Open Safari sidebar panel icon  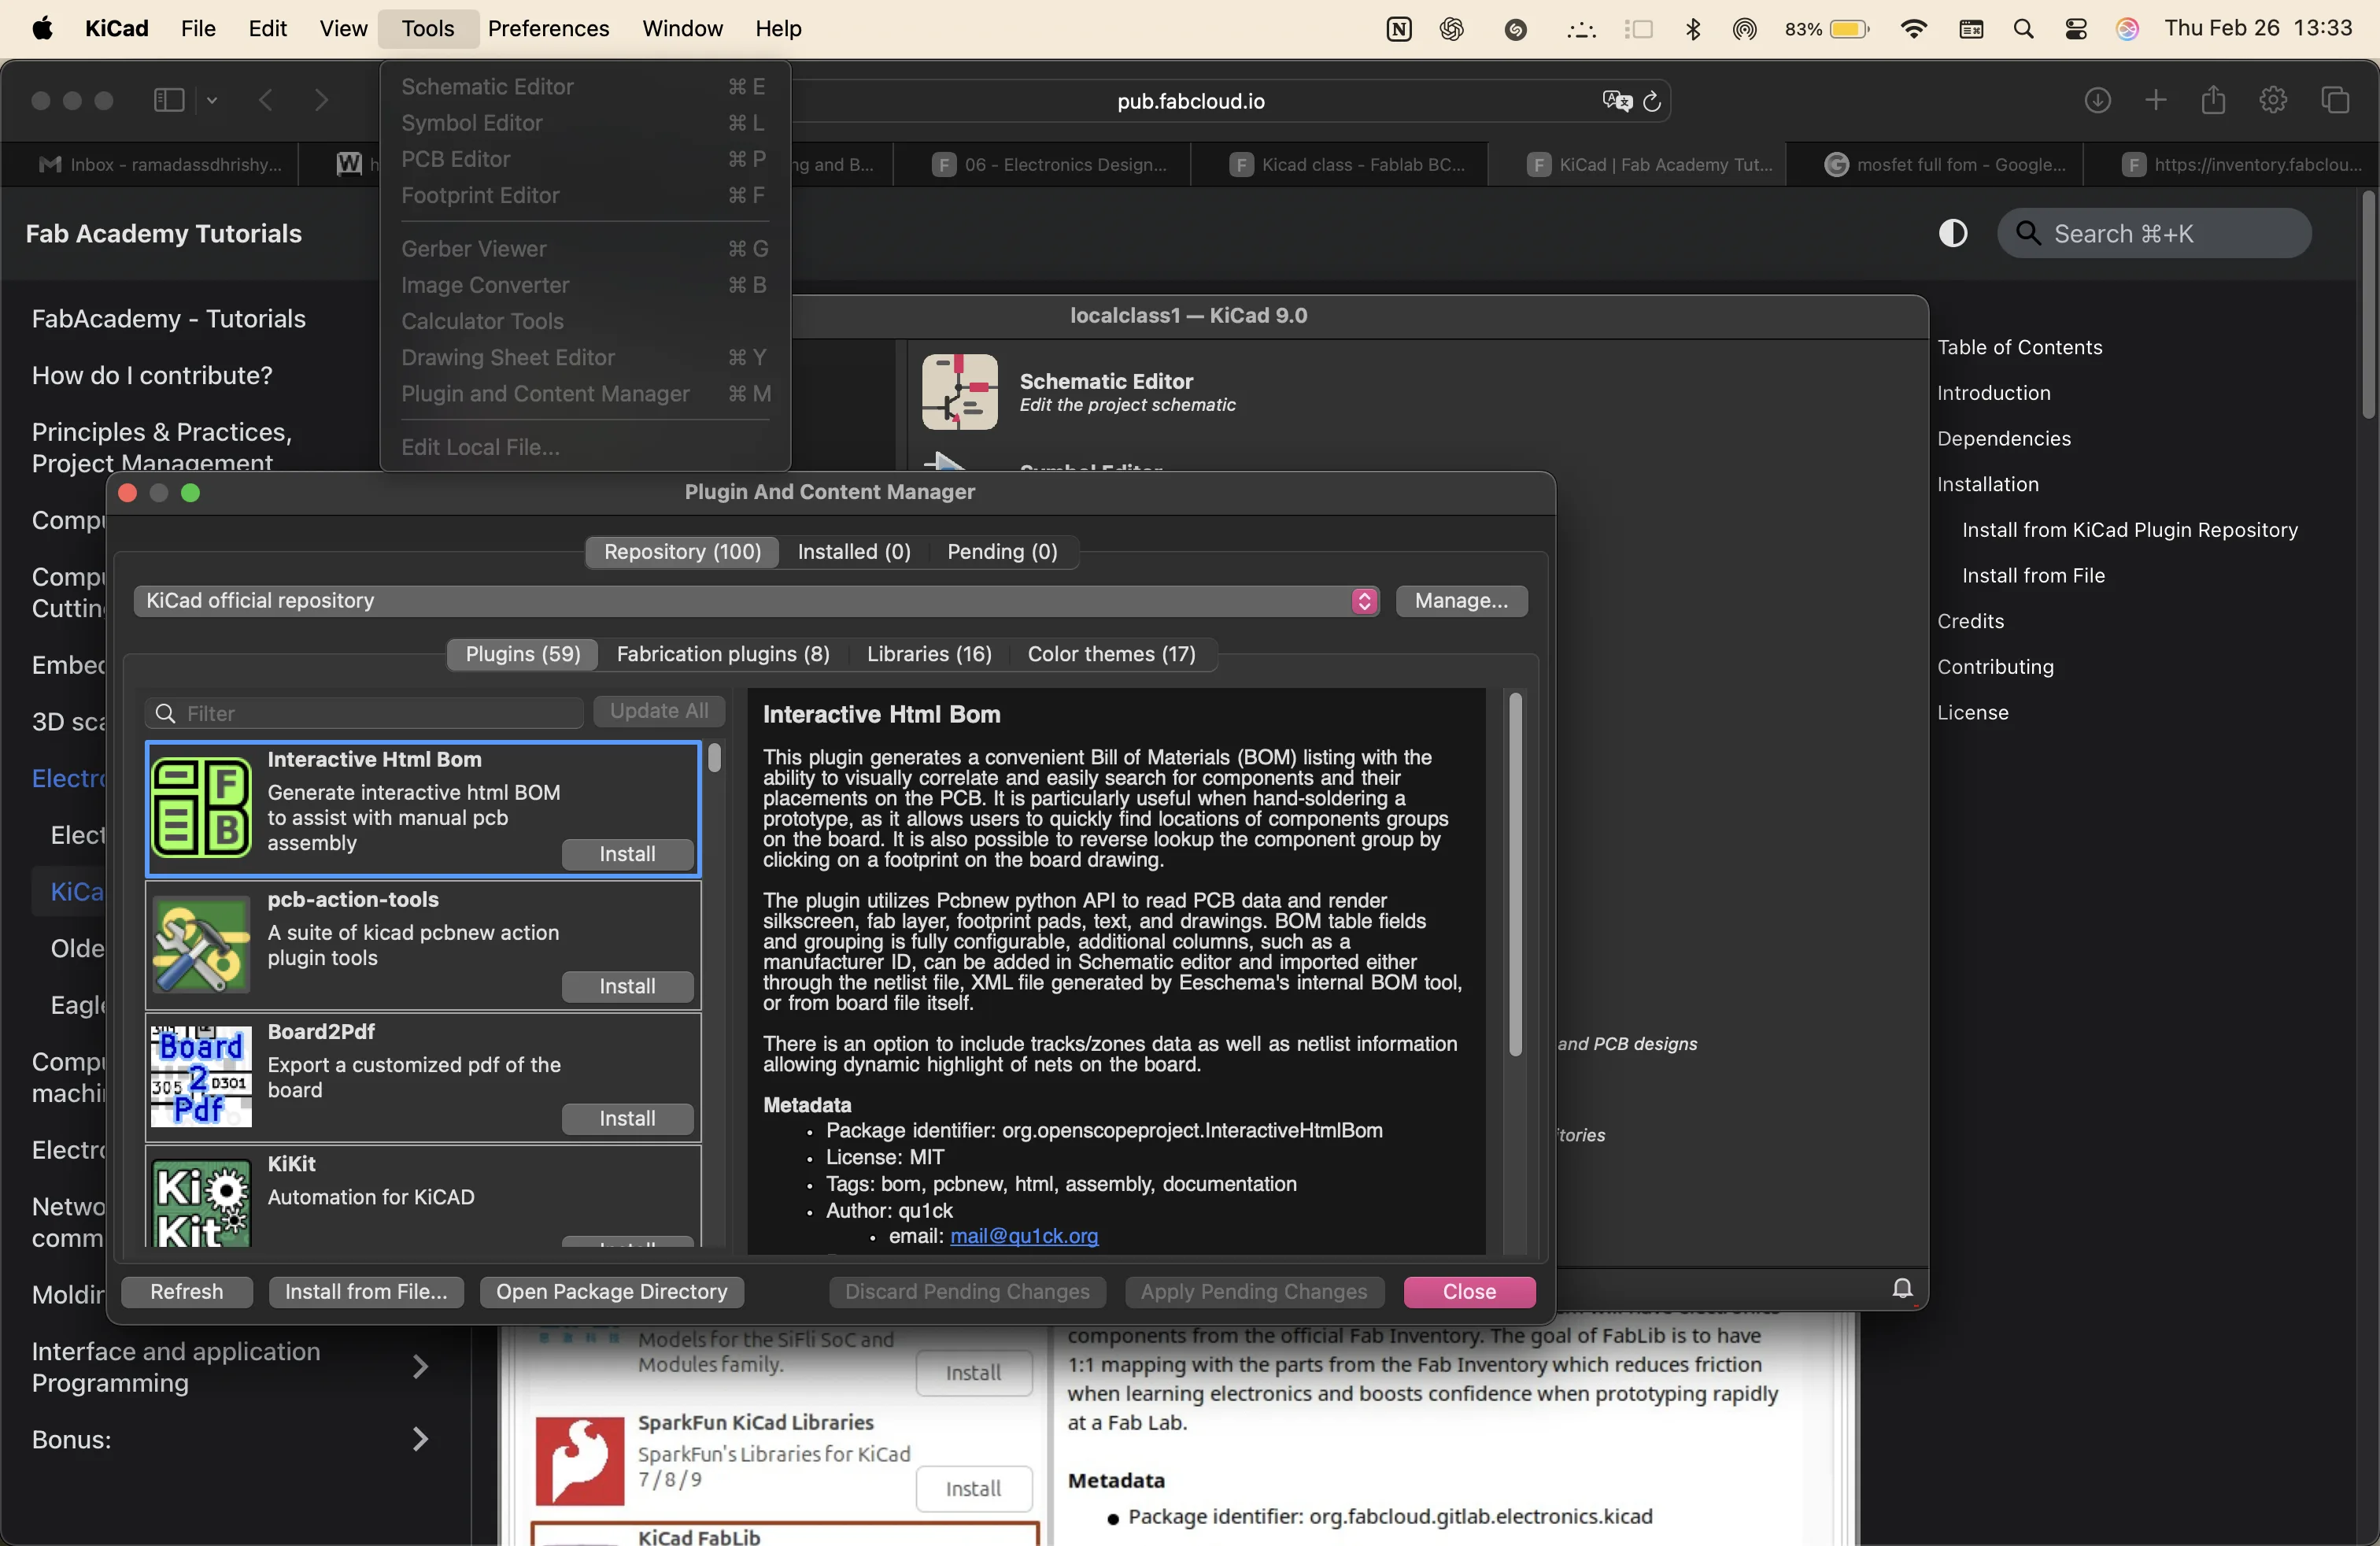pyautogui.click(x=169, y=100)
